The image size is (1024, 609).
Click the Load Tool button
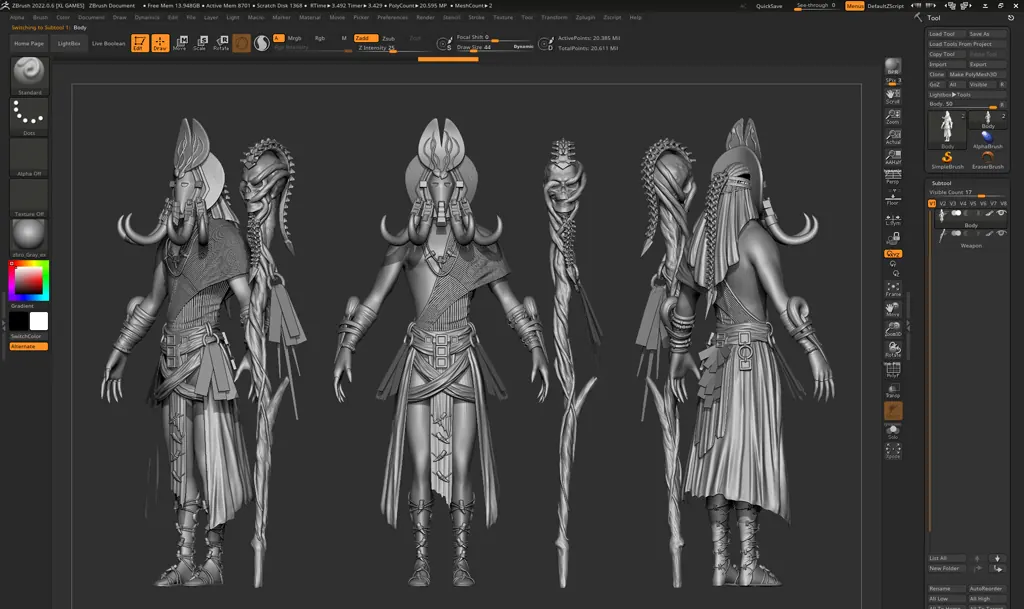[x=946, y=34]
